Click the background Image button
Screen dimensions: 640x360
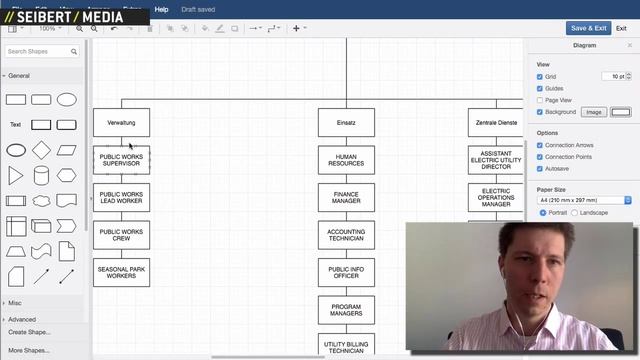tap(594, 112)
